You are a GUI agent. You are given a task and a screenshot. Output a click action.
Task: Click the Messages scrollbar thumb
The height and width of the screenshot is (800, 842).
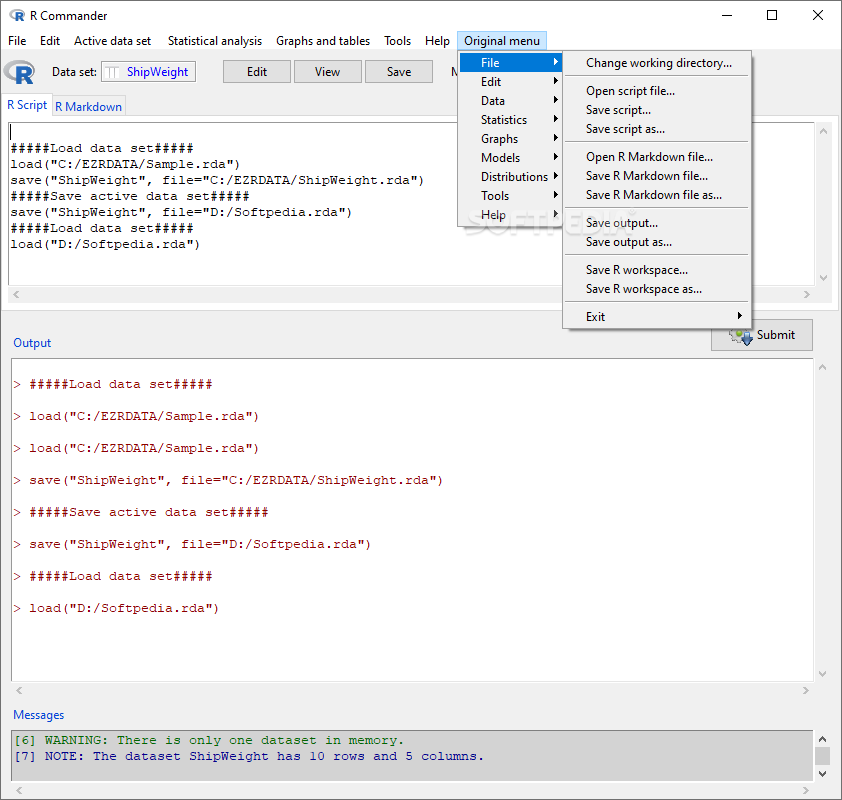tap(822, 756)
